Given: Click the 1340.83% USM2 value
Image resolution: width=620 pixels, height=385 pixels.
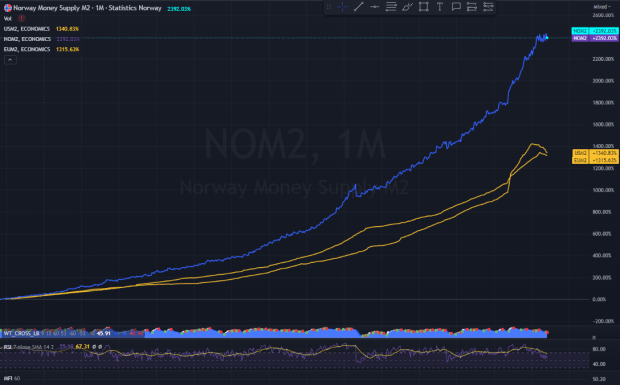Looking at the screenshot, I should click(x=67, y=29).
